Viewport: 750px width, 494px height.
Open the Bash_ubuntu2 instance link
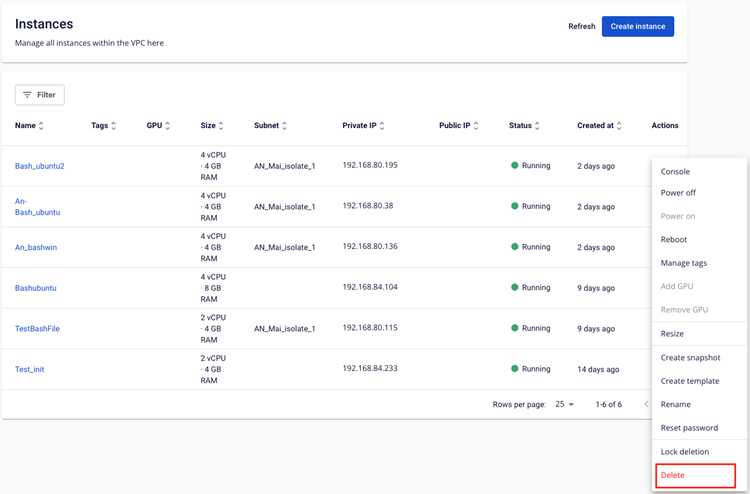[39, 166]
